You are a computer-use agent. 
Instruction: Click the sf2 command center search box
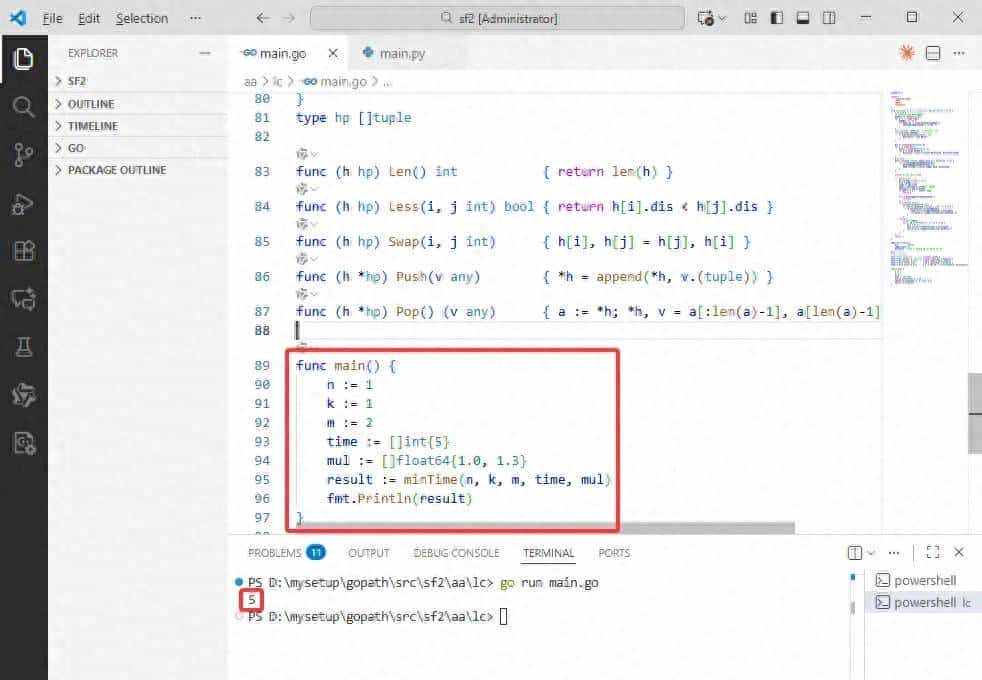click(x=497, y=18)
